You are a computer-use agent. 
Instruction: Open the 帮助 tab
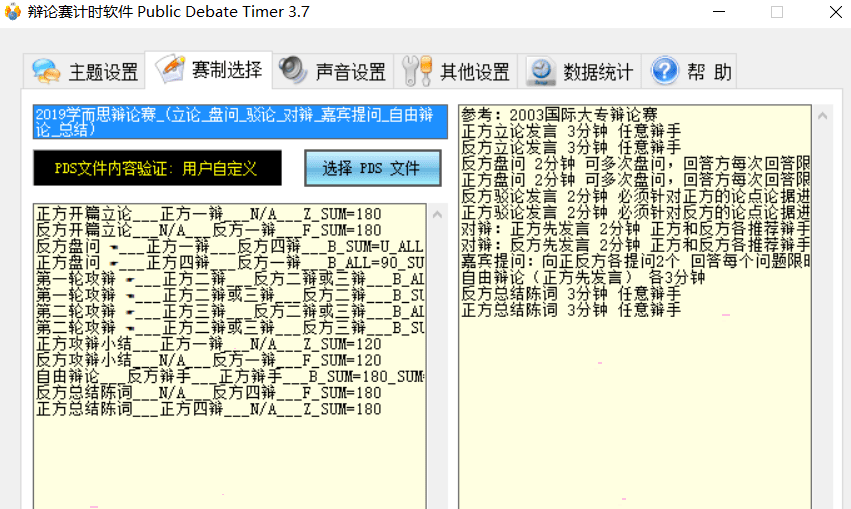coord(689,71)
